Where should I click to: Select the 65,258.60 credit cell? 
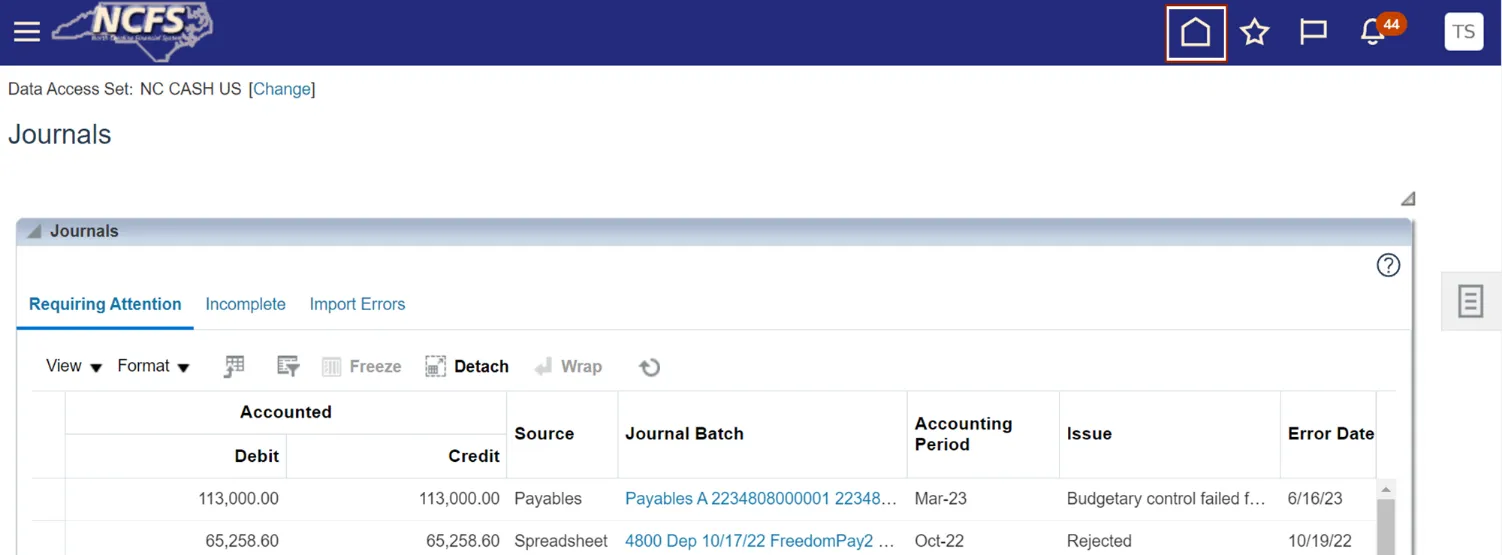463,541
